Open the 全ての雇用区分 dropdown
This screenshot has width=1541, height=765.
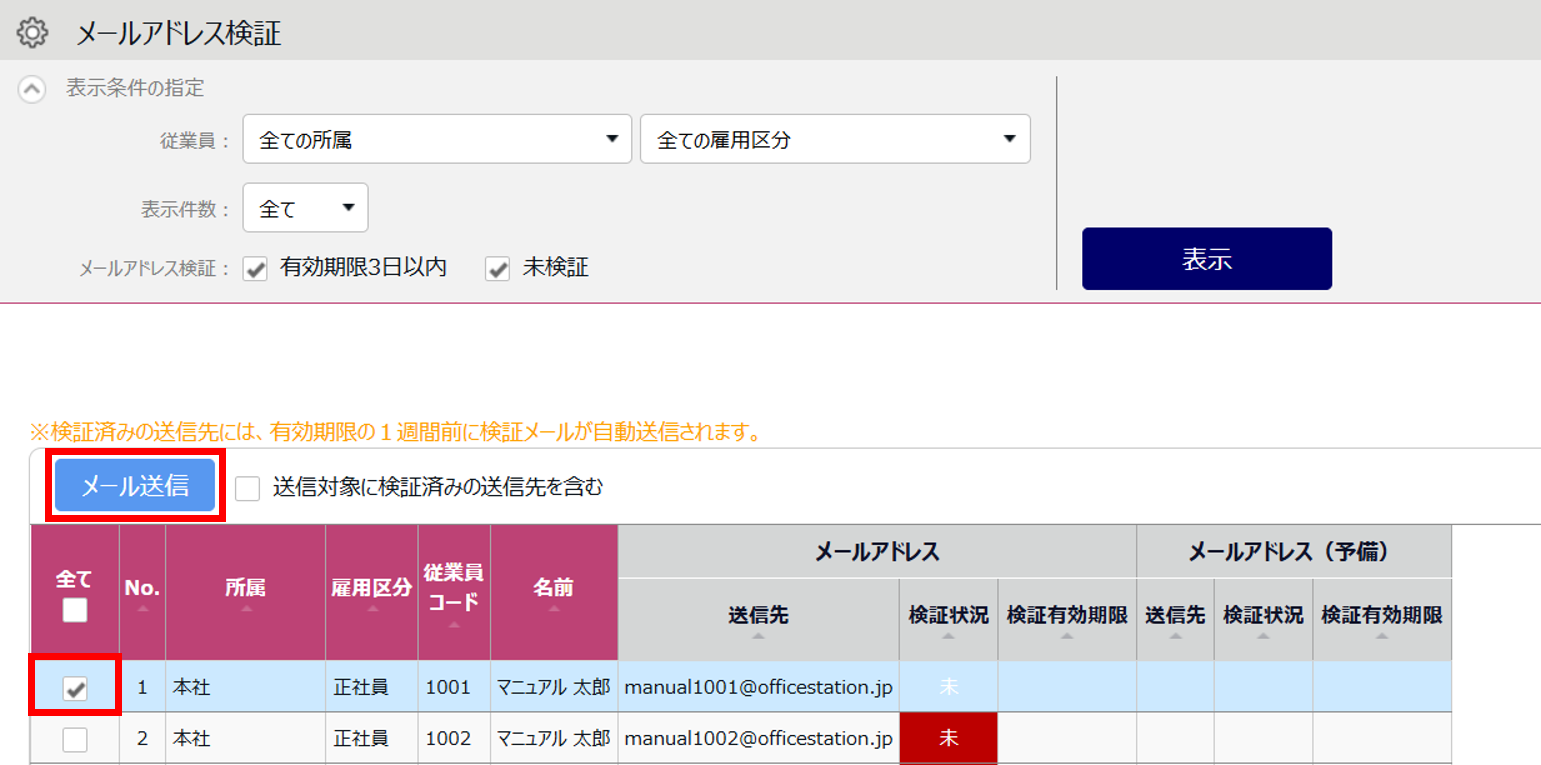835,139
